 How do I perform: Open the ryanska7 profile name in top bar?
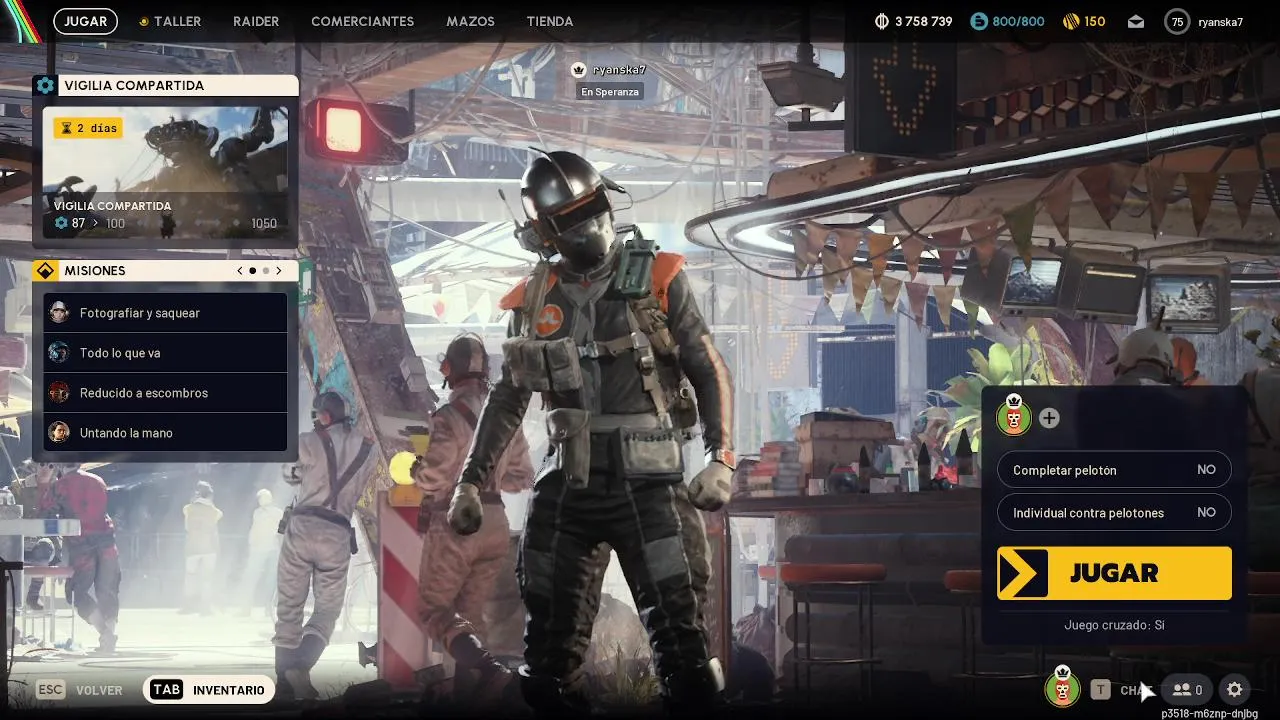1220,21
